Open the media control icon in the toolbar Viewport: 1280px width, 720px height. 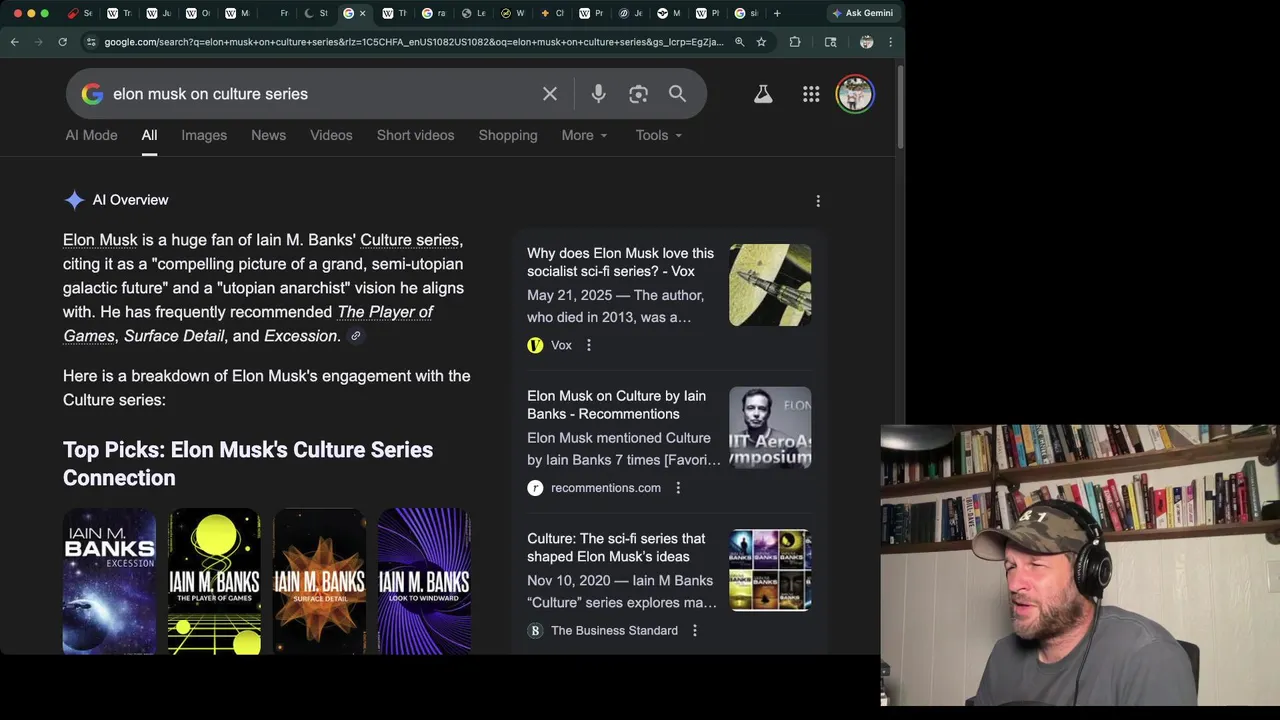[830, 42]
